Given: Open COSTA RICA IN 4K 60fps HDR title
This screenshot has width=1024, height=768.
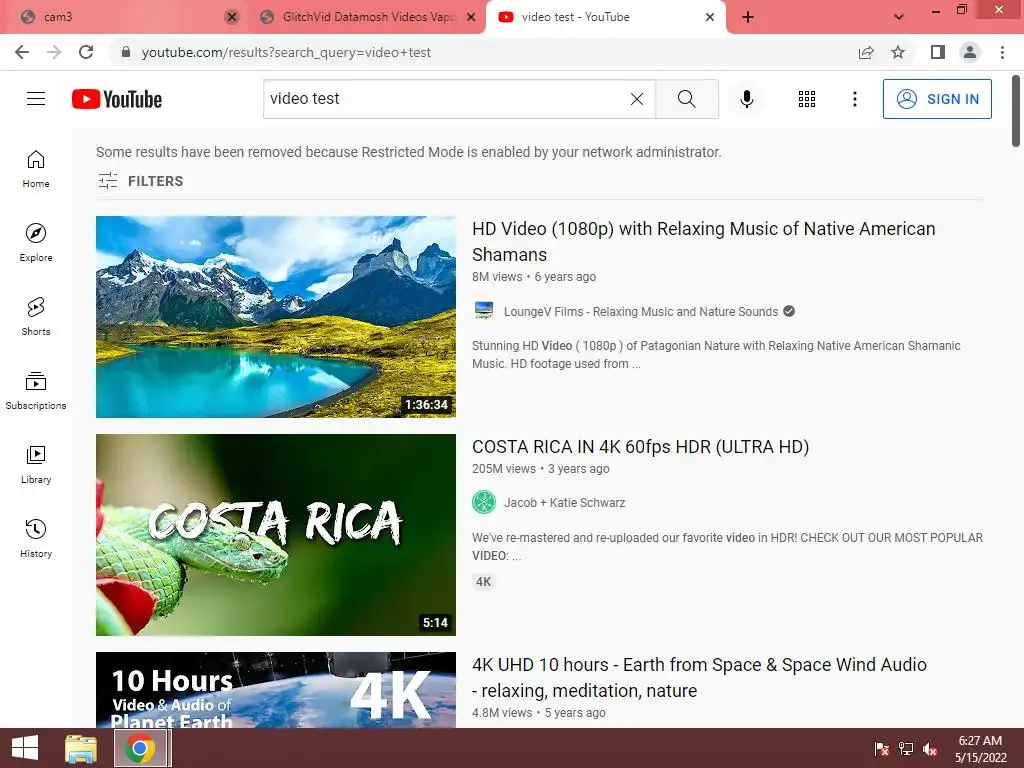Looking at the screenshot, I should (x=641, y=447).
